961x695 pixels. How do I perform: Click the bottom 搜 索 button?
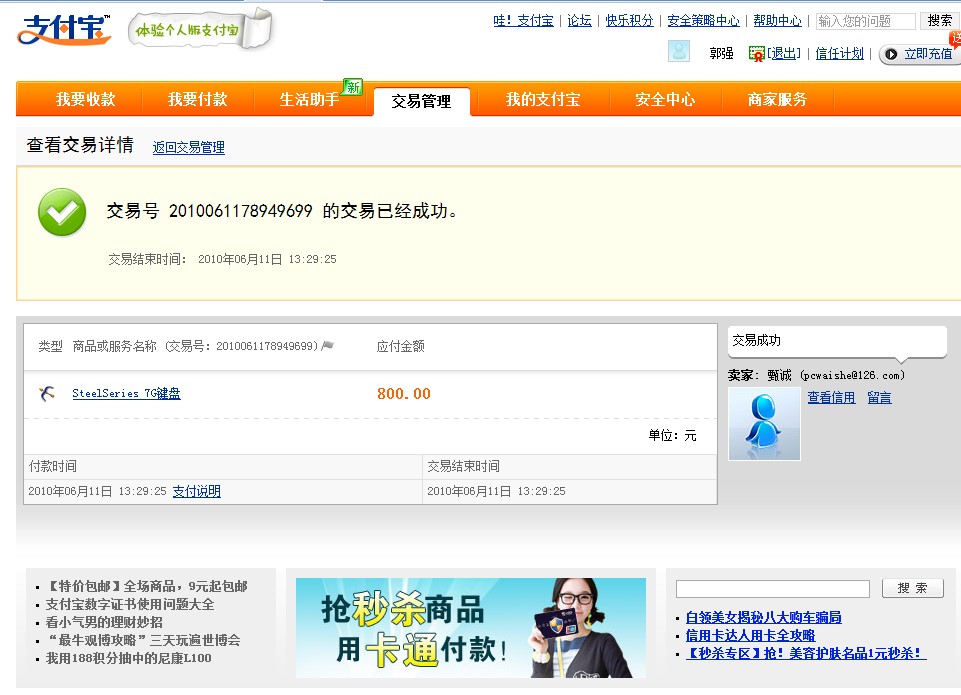click(913, 588)
